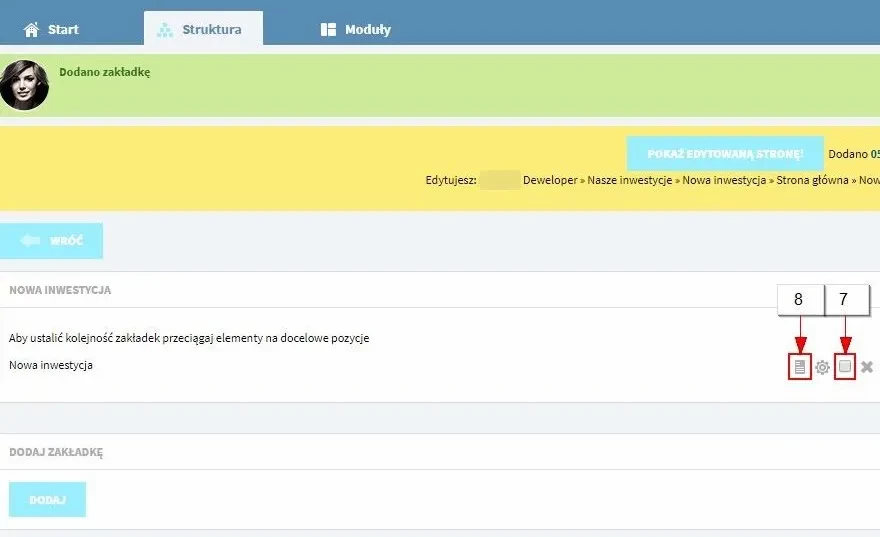The image size is (880, 537).
Task: Click the DODAJ button
Action: tap(47, 499)
